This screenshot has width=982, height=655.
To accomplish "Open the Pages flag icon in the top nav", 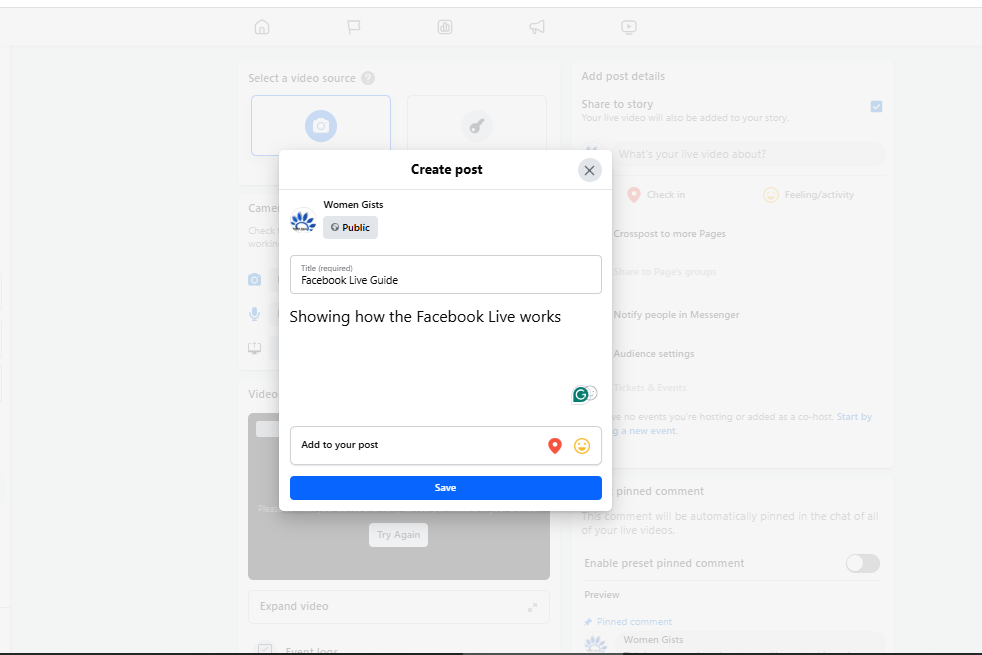I will (354, 27).
